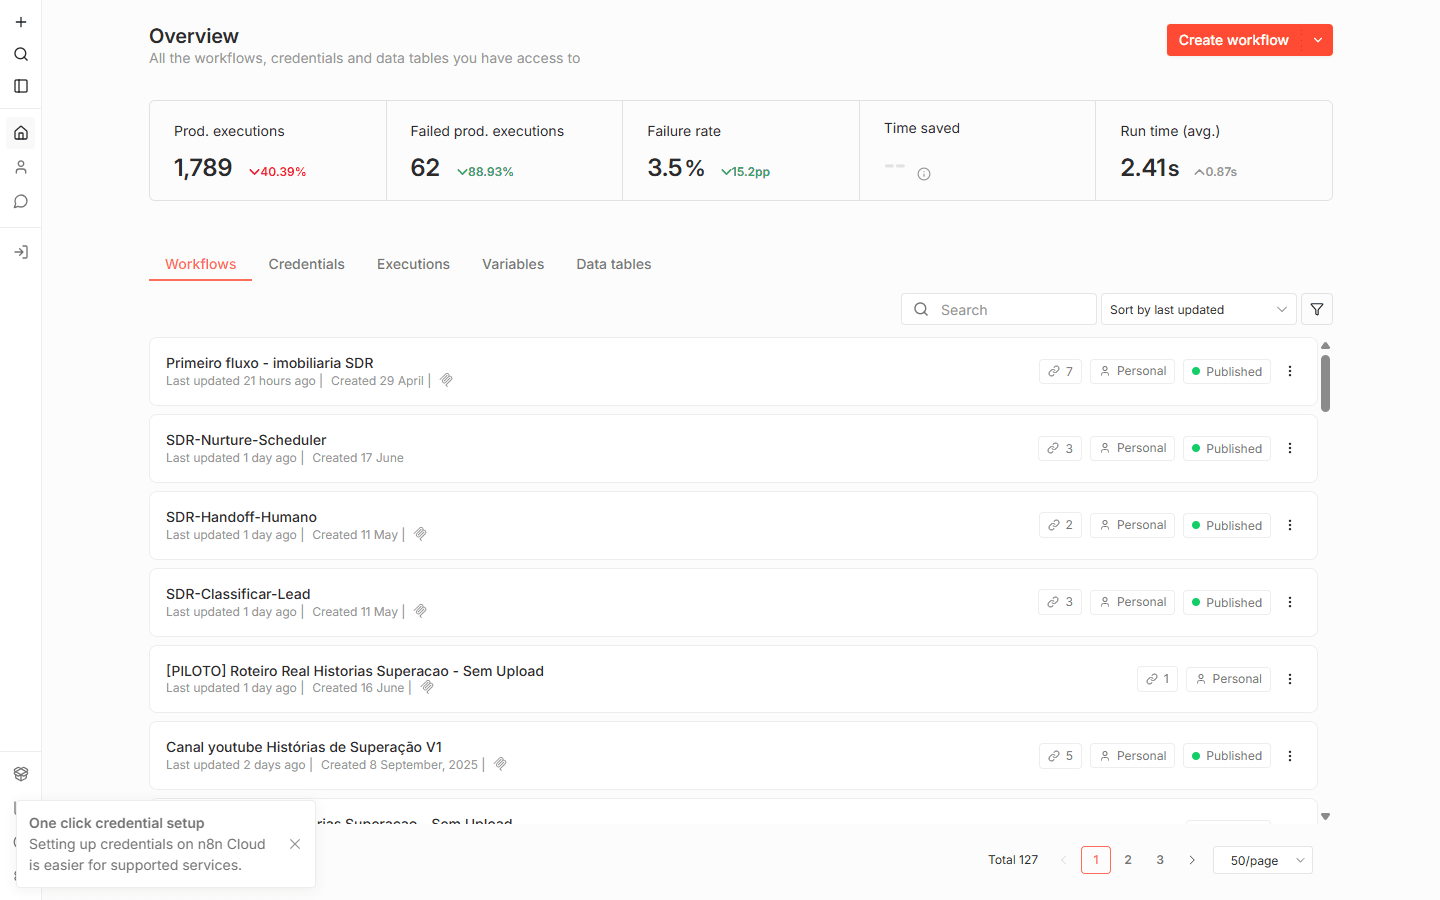Viewport: 1440px width, 900px height.
Task: Open search from the left sidebar magnifier
Action: click(21, 54)
